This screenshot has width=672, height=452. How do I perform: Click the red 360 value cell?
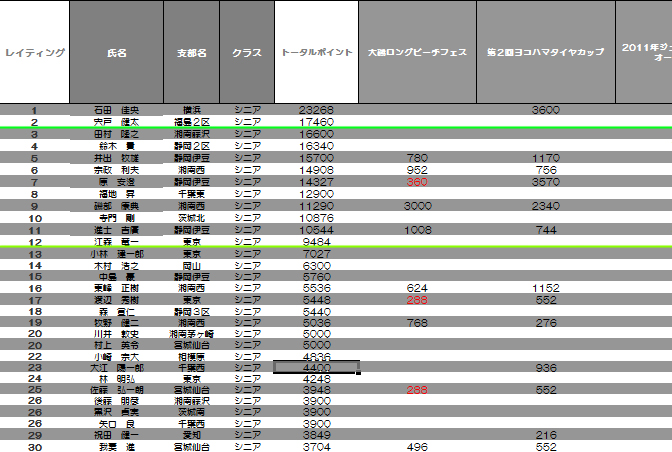tap(417, 182)
